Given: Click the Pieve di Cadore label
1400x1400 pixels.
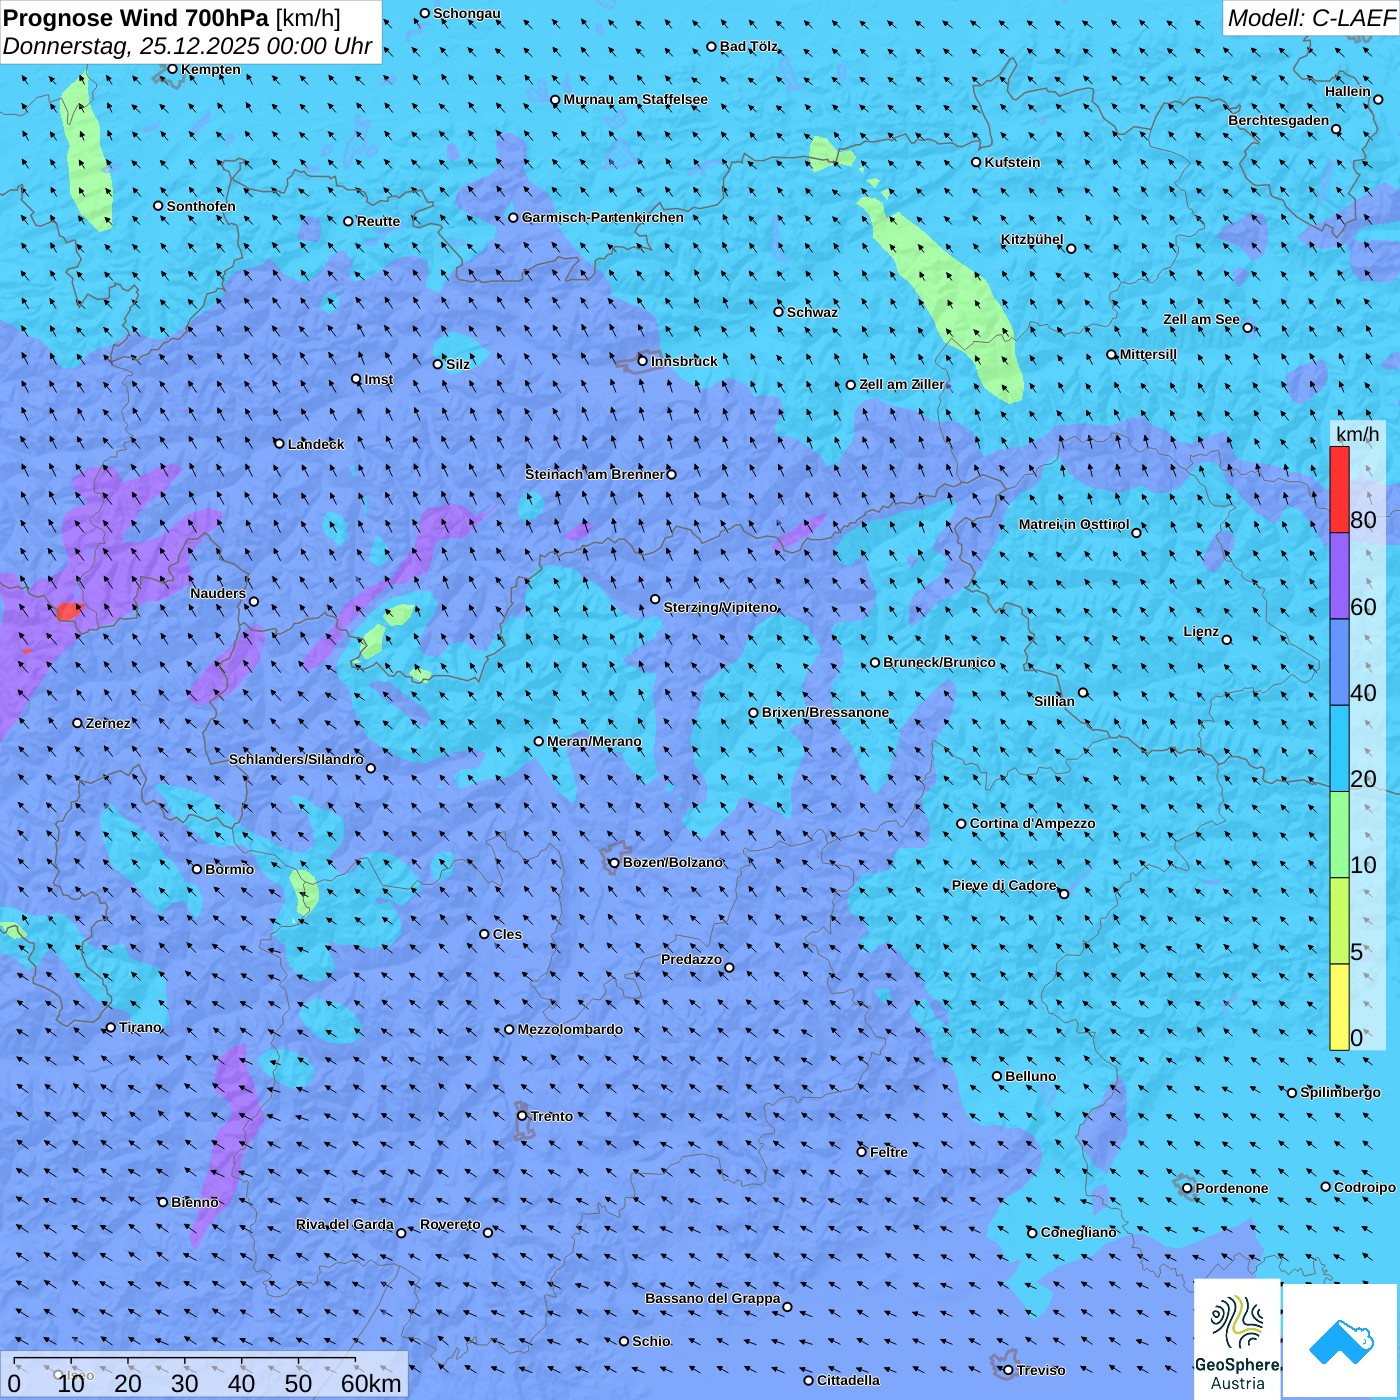Looking at the screenshot, I should [x=1004, y=886].
